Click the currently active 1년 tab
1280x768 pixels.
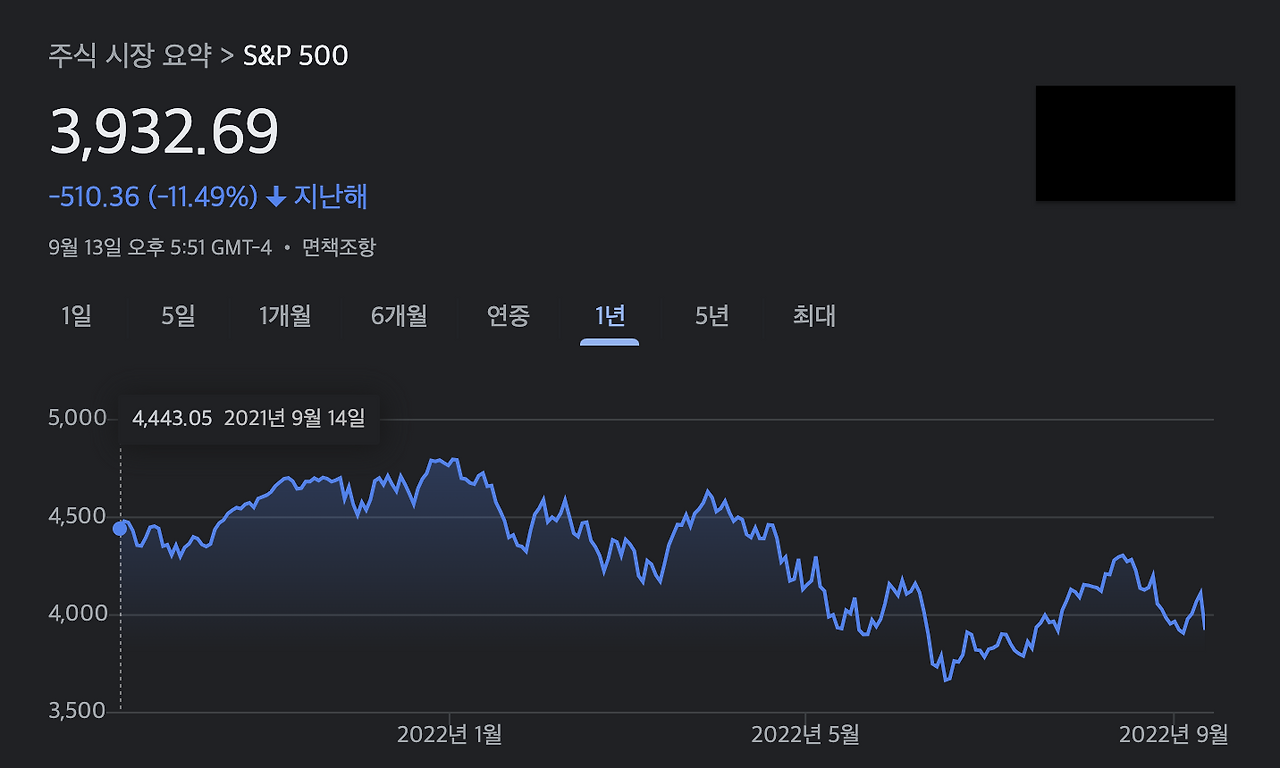coord(609,317)
